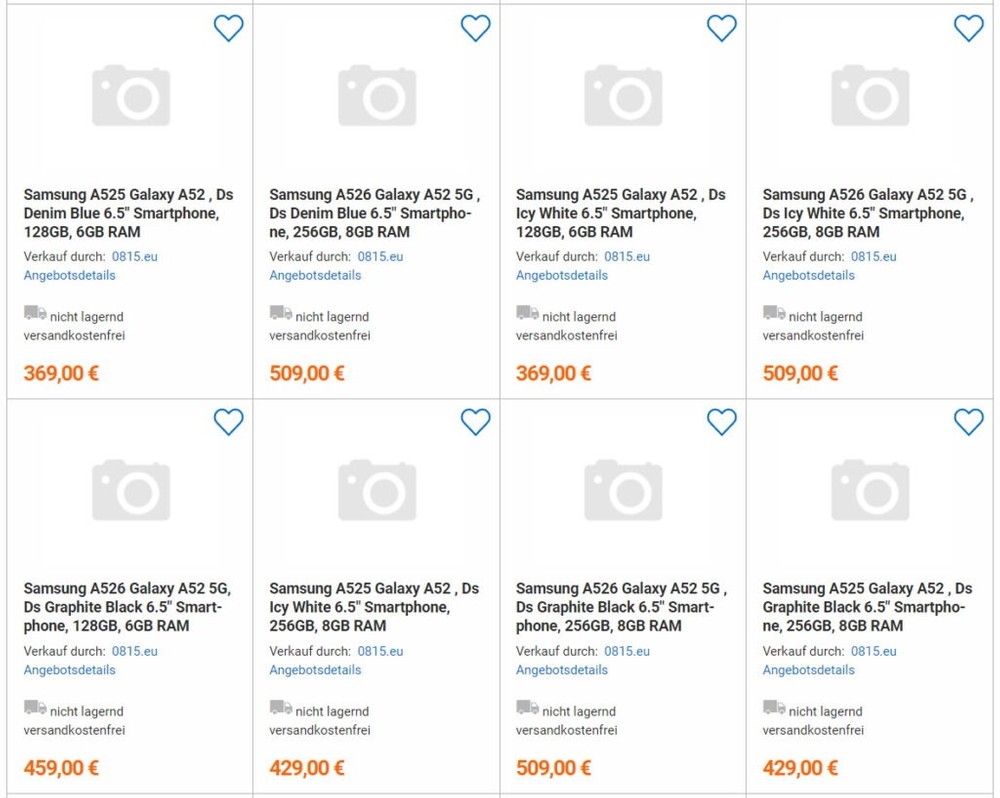Open Angebotsdetails for A525 Denim Blue 128GB
1000x798 pixels.
[70, 275]
